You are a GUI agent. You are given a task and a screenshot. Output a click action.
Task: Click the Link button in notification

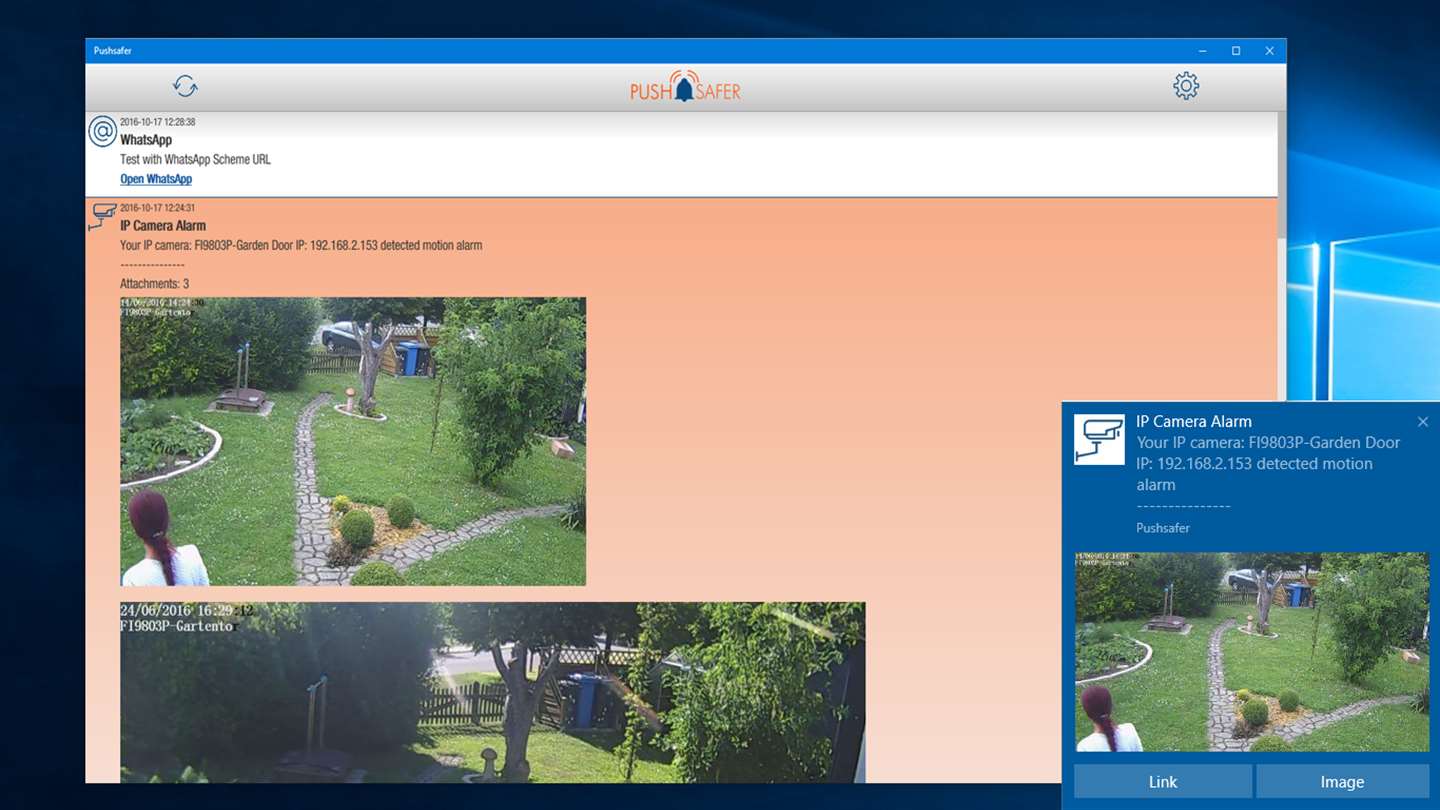tap(1163, 782)
